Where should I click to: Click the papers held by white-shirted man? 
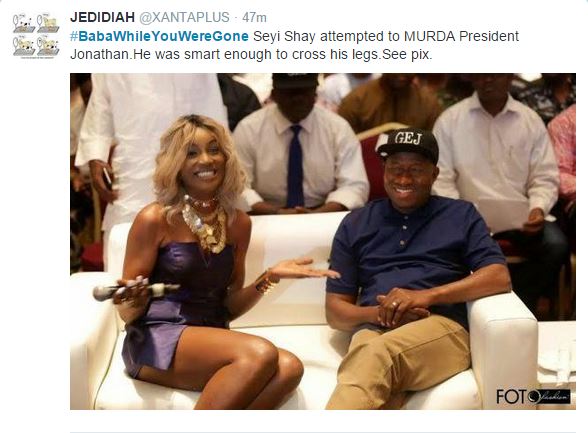coord(504,215)
